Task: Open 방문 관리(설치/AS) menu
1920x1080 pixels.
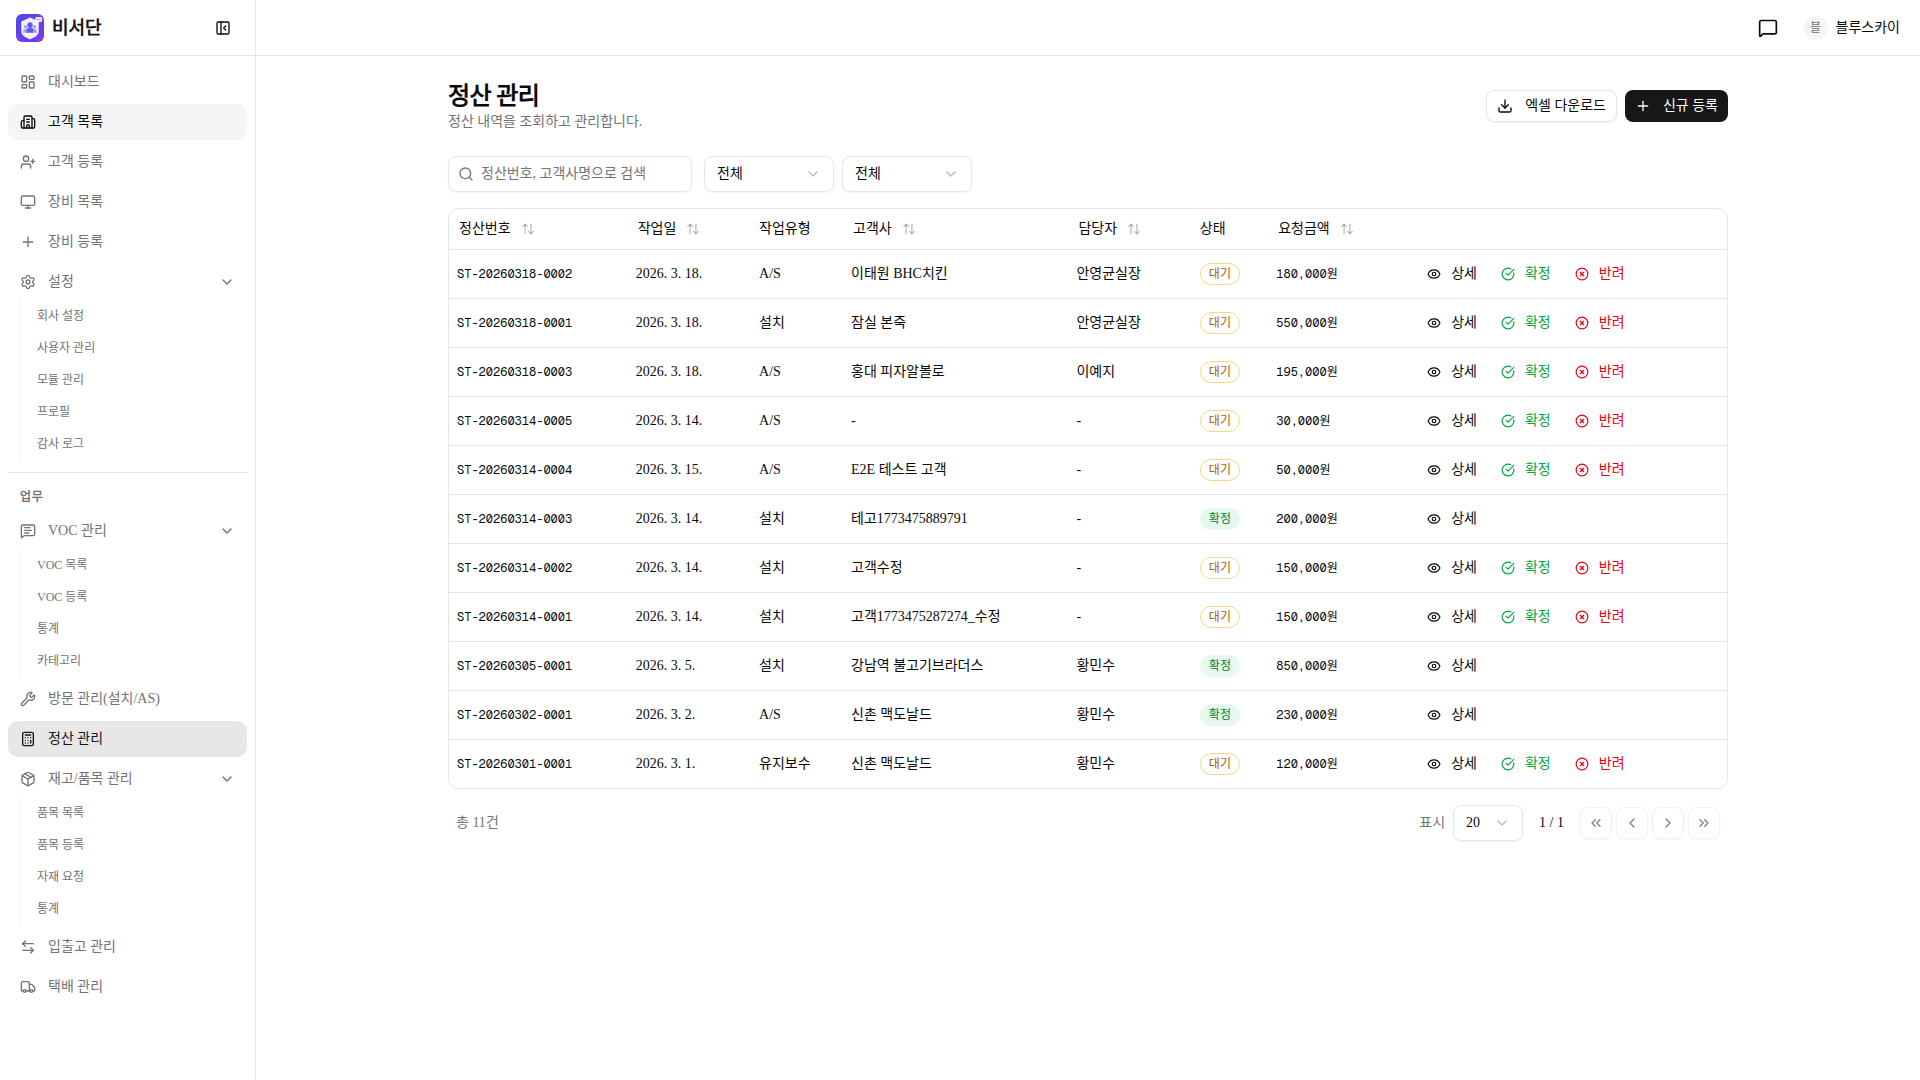Action: (x=127, y=699)
